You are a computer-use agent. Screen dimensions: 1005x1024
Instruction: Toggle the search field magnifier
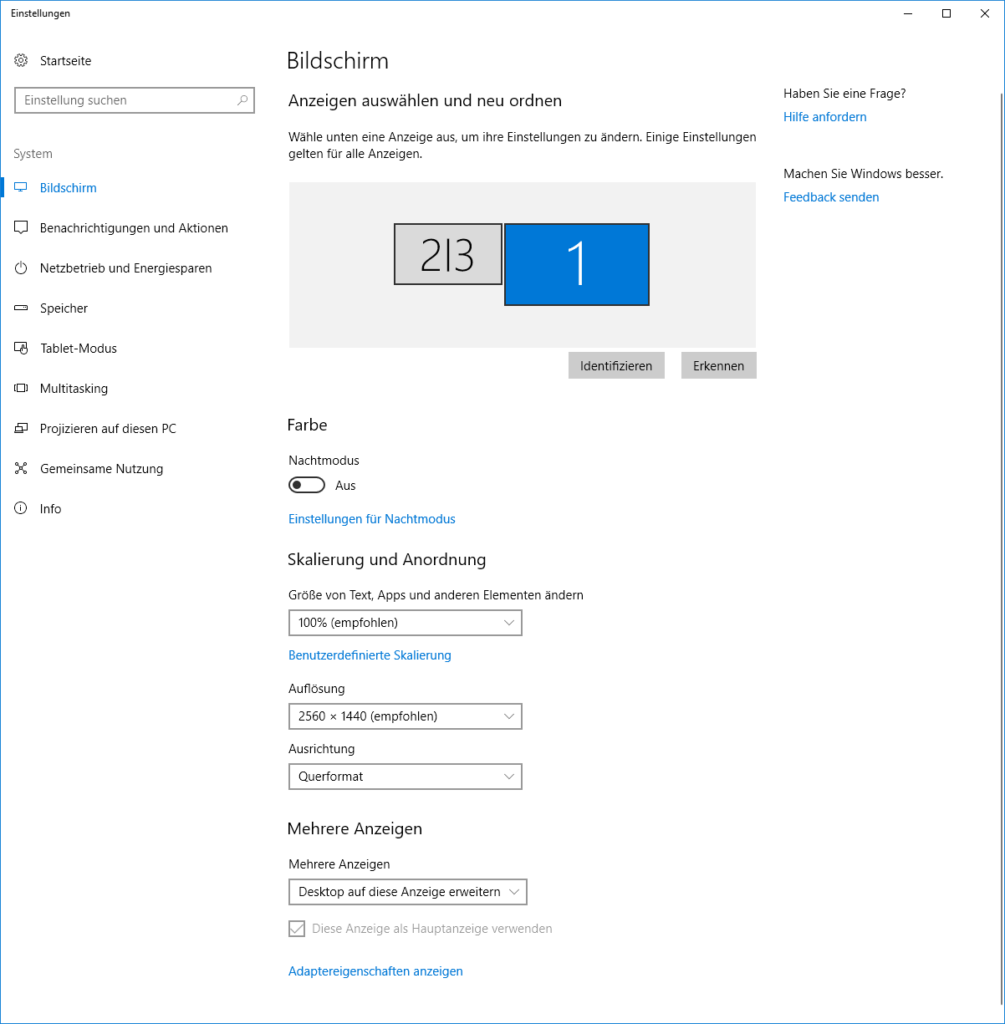pyautogui.click(x=242, y=100)
